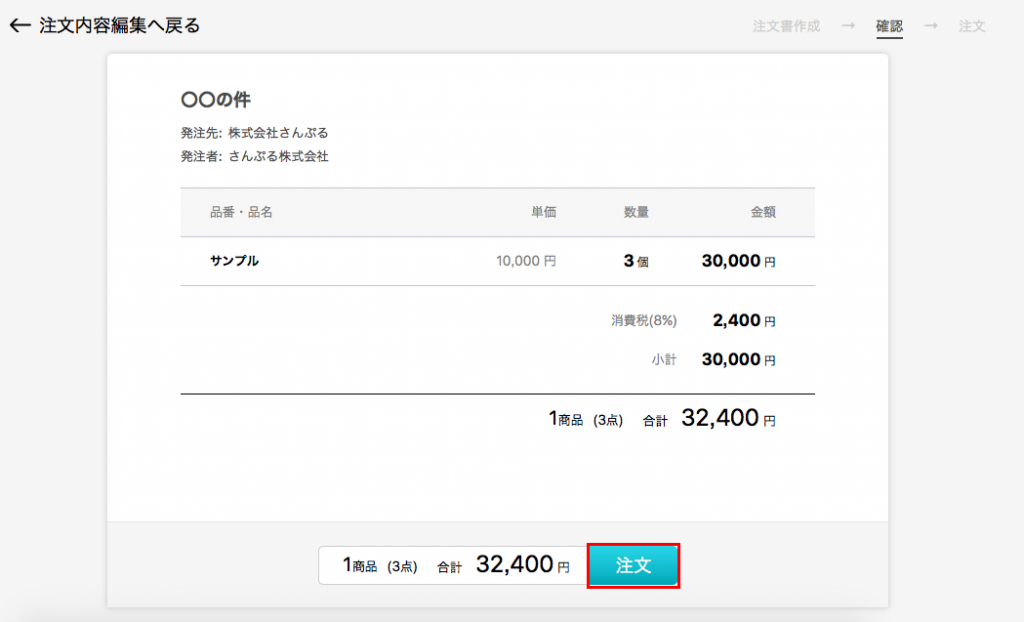Click the 単価 column header
1024x622 pixels.
coord(543,212)
